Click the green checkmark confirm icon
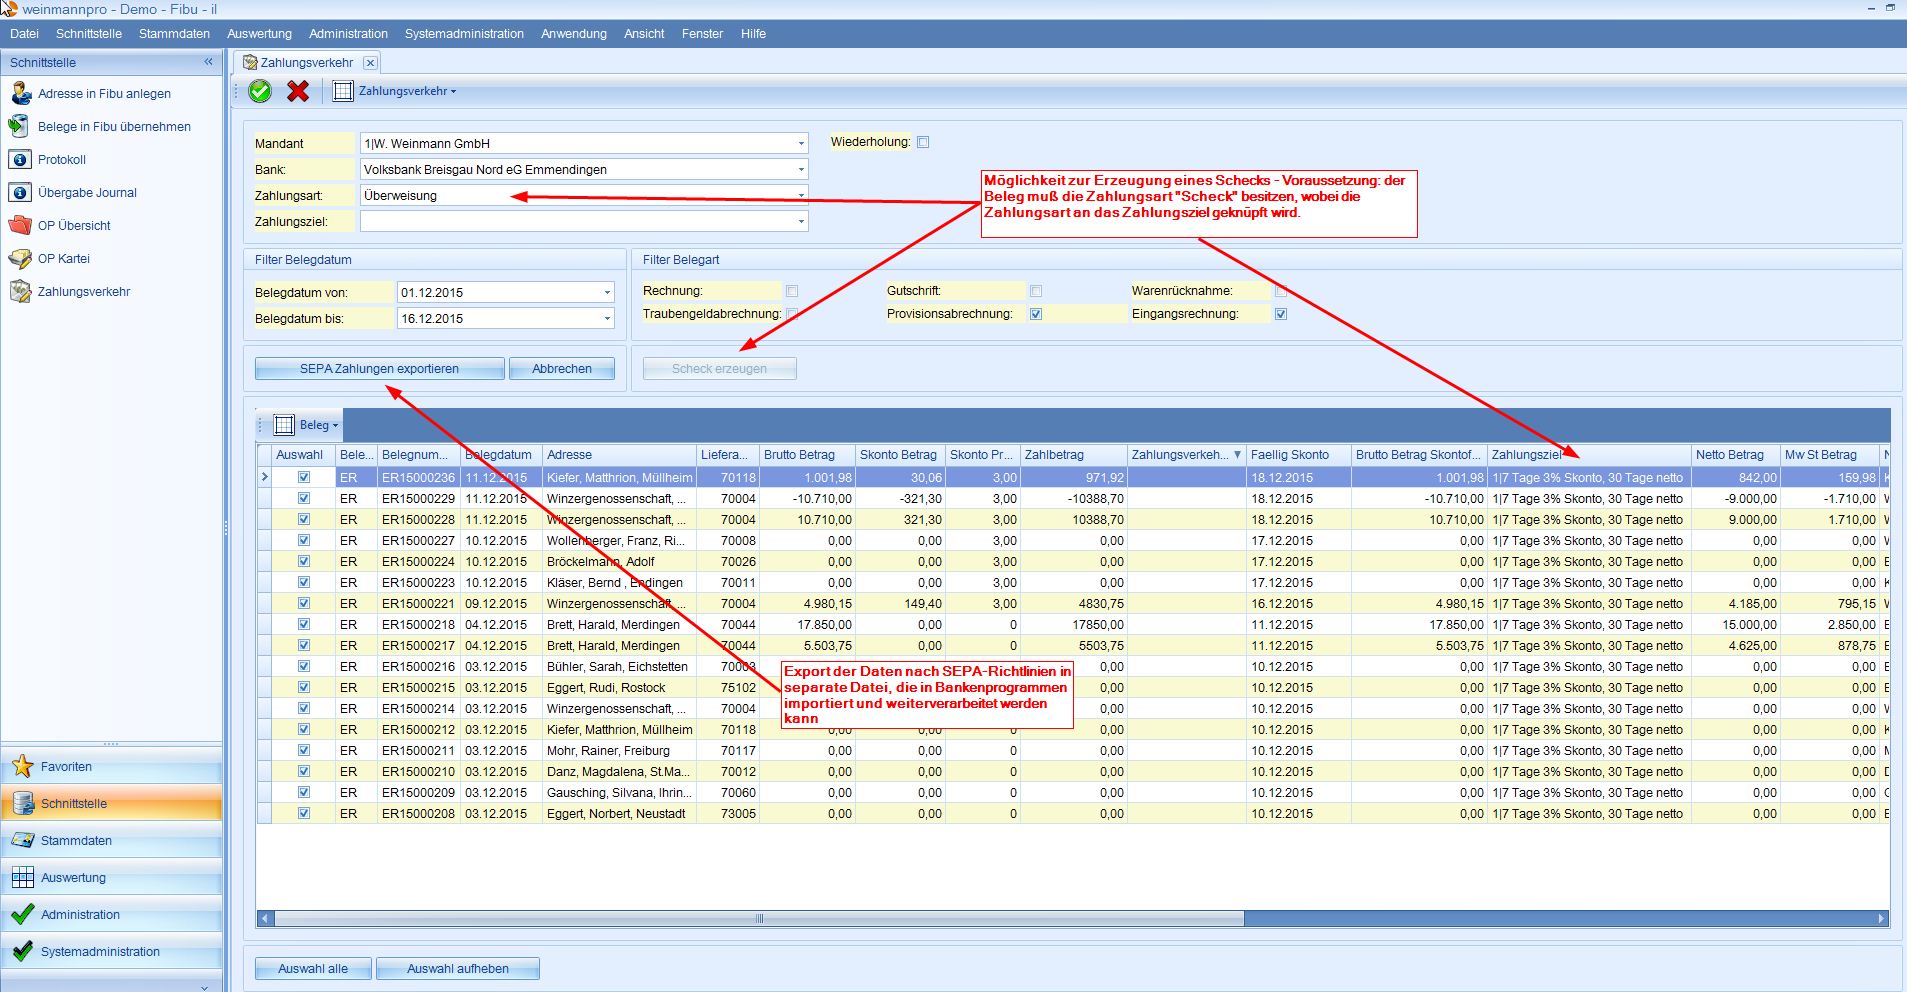Viewport: 1907px width, 992px height. point(260,91)
